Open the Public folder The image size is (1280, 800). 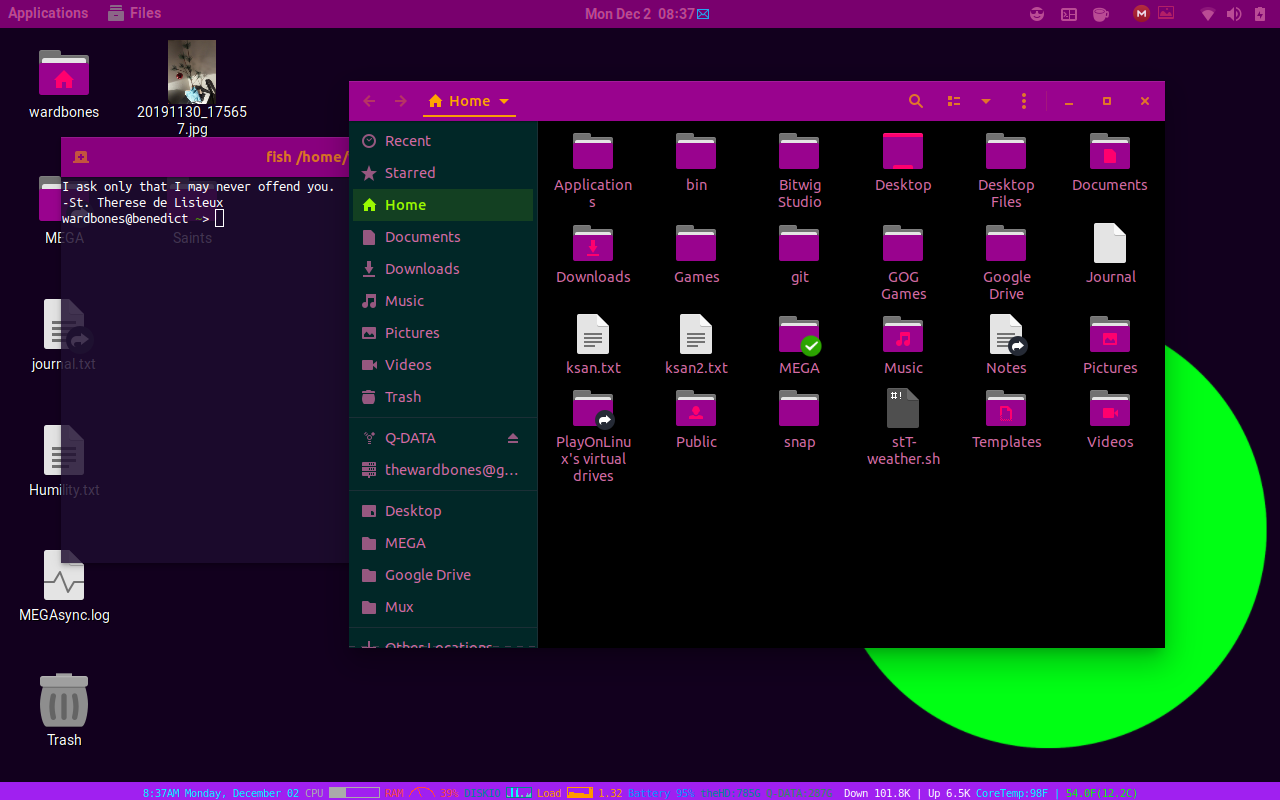point(696,420)
